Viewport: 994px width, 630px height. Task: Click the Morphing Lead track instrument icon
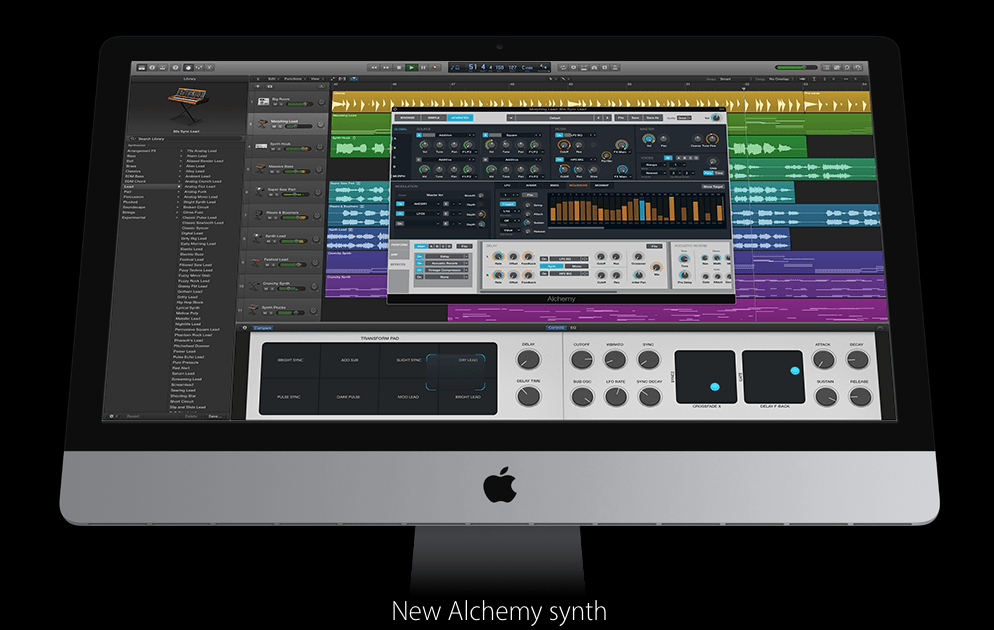coord(261,123)
